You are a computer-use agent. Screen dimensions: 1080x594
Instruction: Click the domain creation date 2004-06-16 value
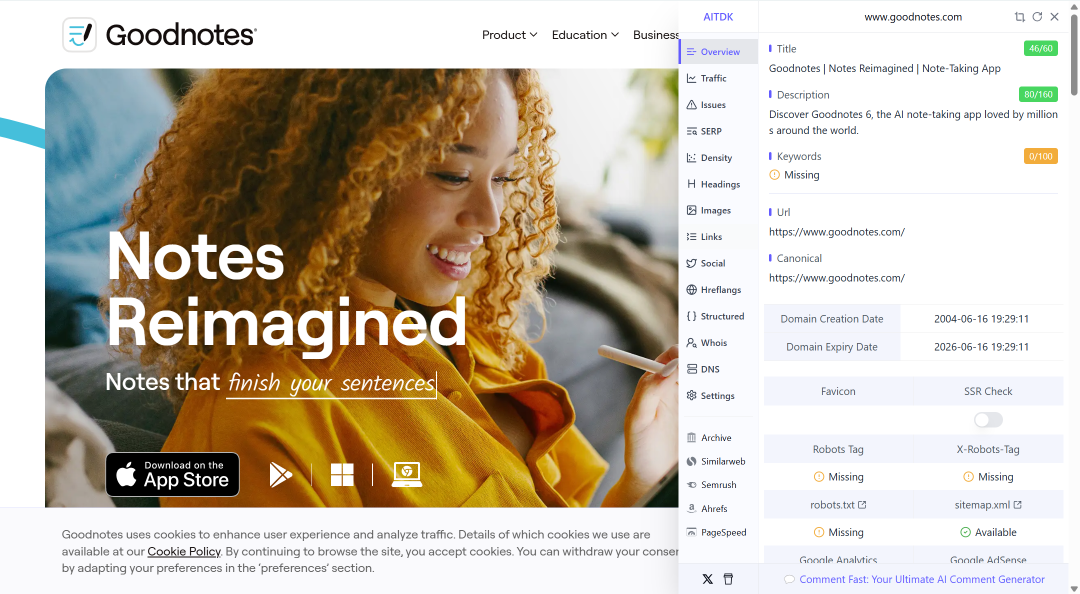[x=981, y=318]
